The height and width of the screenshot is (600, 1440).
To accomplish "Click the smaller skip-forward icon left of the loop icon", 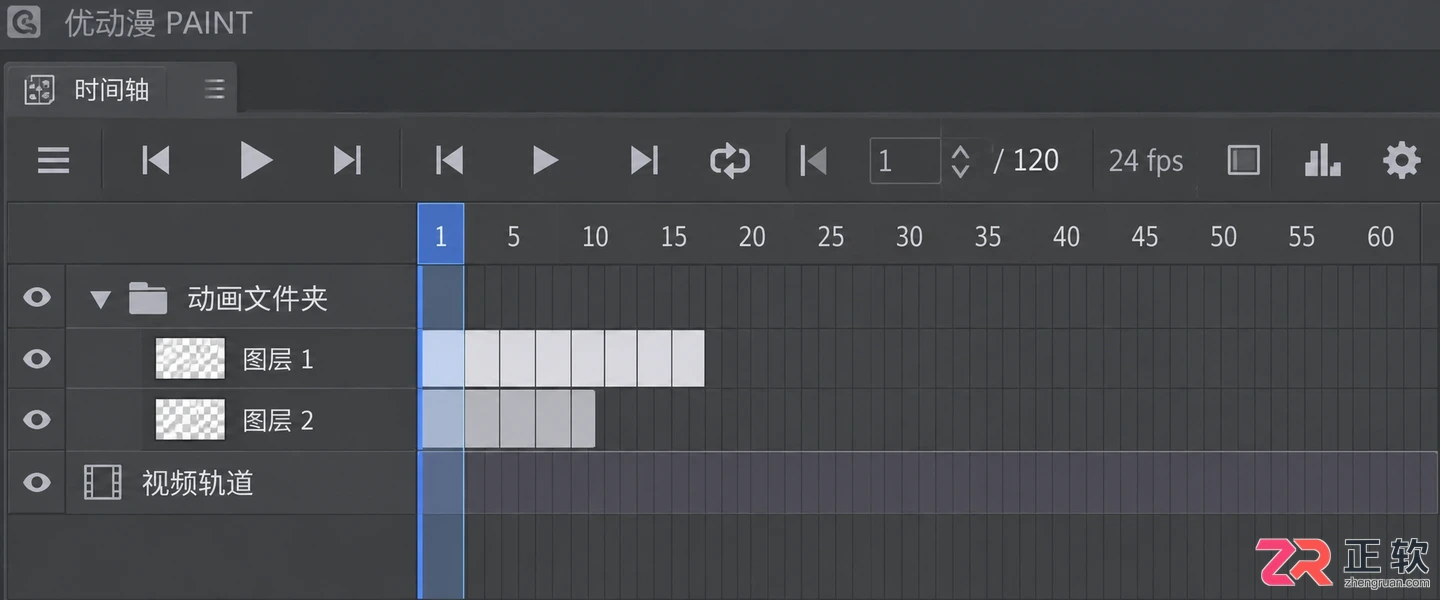I will (x=644, y=160).
